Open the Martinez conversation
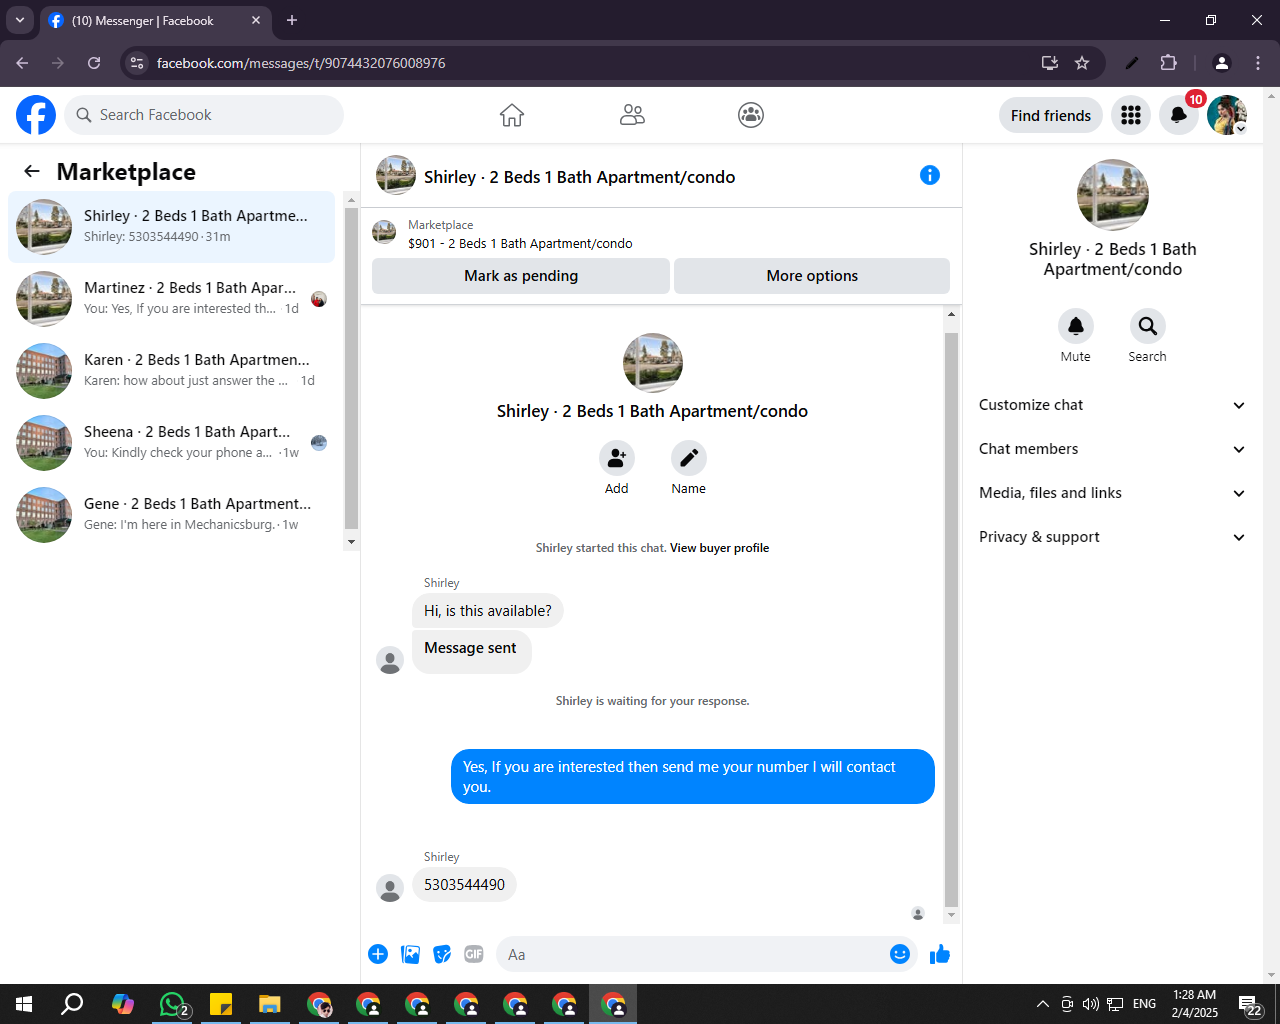This screenshot has width=1280, height=1024. [172, 299]
